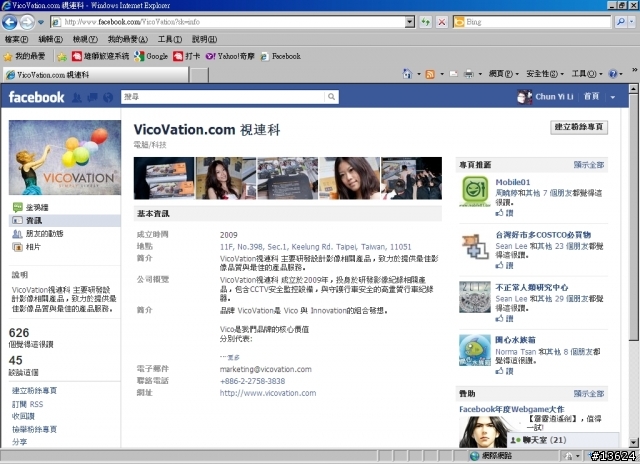Open the address bar dropdown arrow
This screenshot has width=640, height=464.
pos(410,22)
